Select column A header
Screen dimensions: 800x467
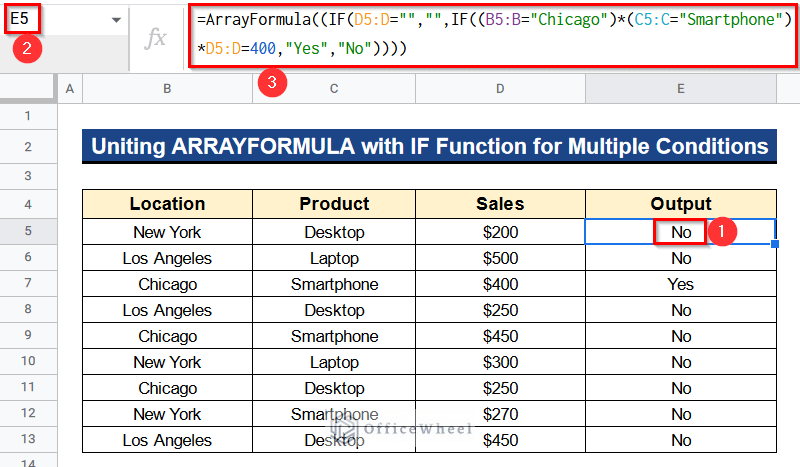click(x=70, y=89)
